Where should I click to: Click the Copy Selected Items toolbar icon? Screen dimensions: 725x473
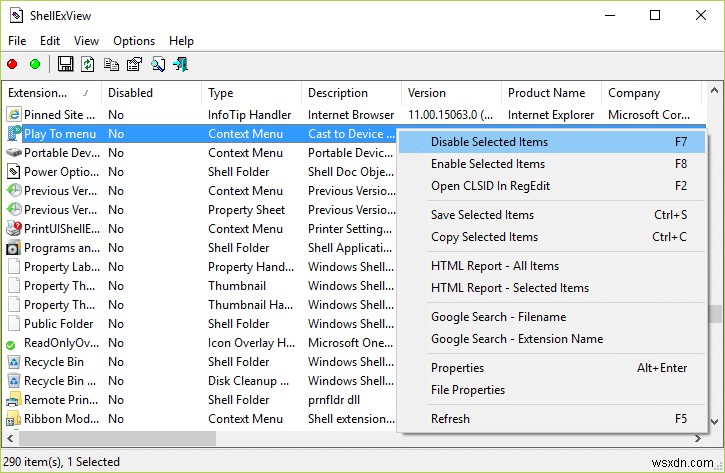[111, 64]
